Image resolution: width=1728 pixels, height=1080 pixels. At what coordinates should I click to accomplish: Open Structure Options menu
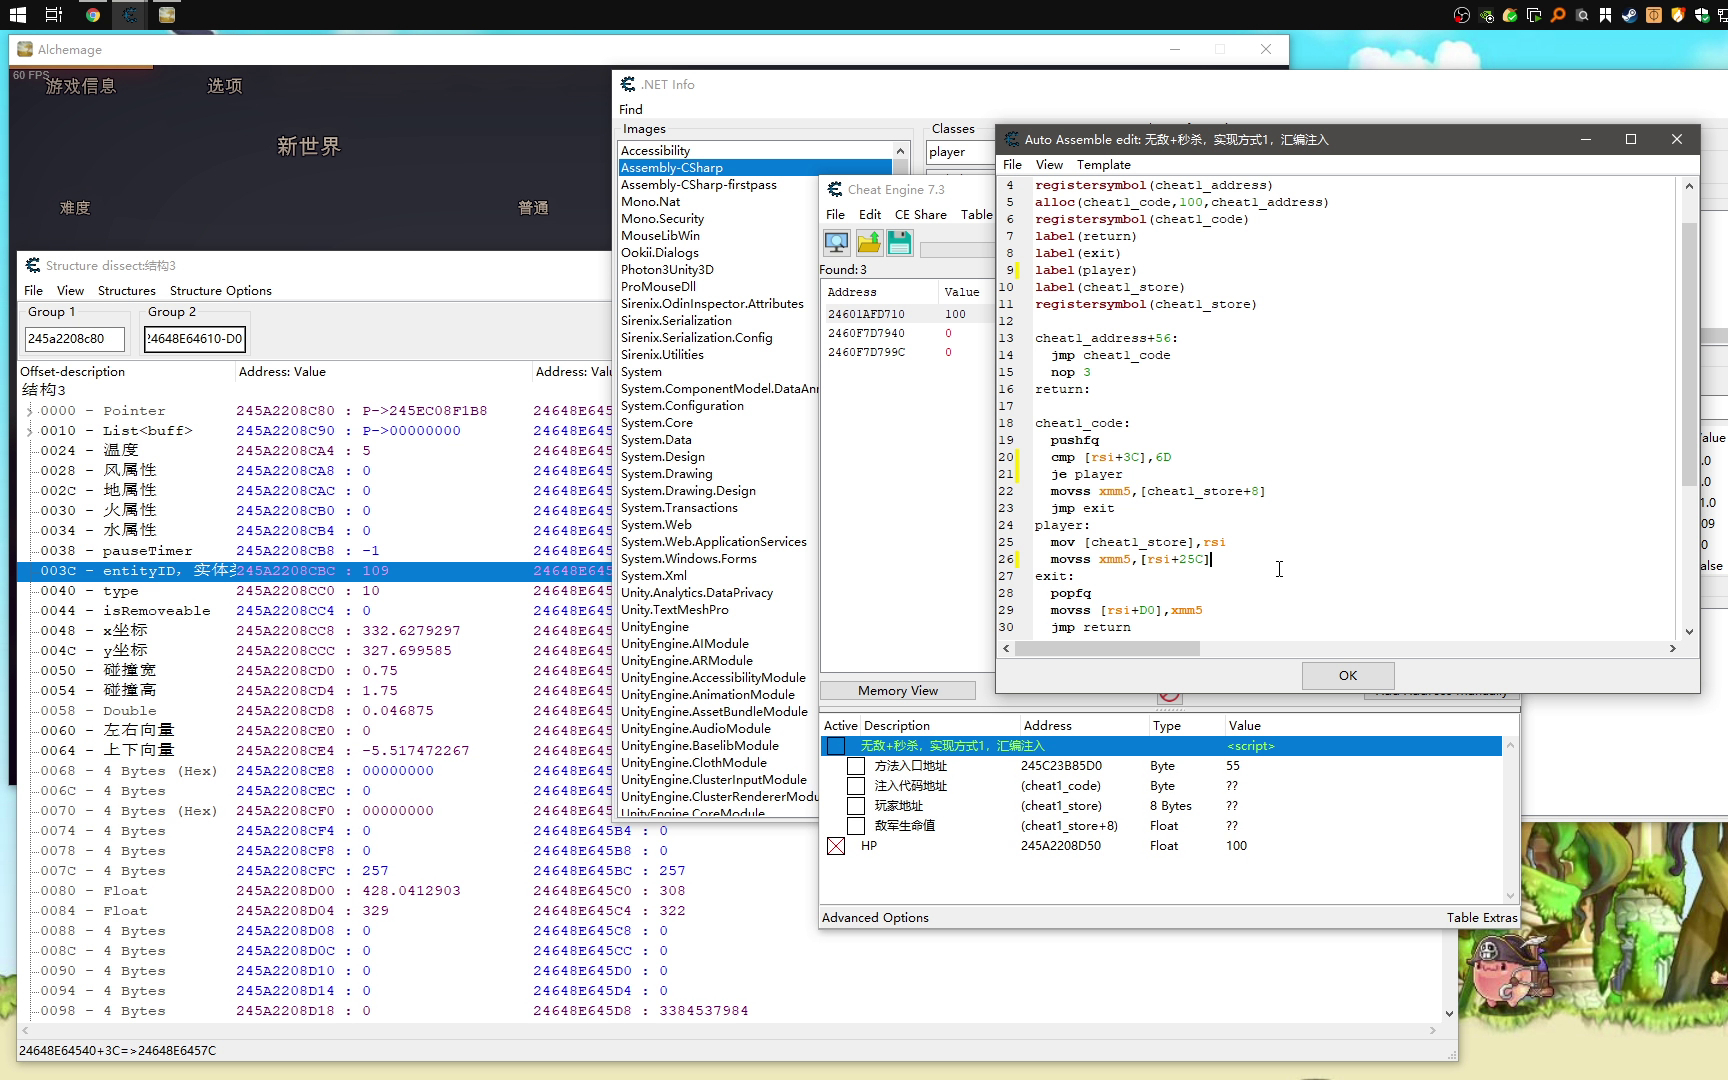pyautogui.click(x=221, y=291)
